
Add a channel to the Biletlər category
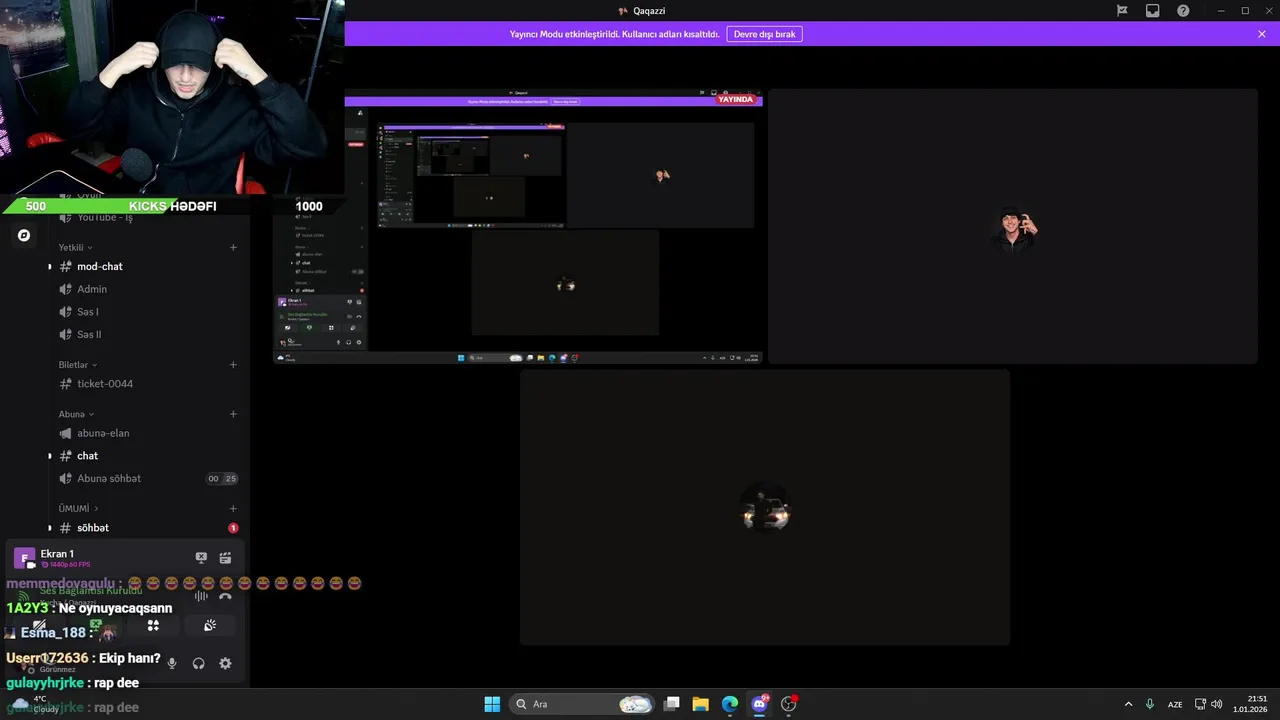coord(233,365)
